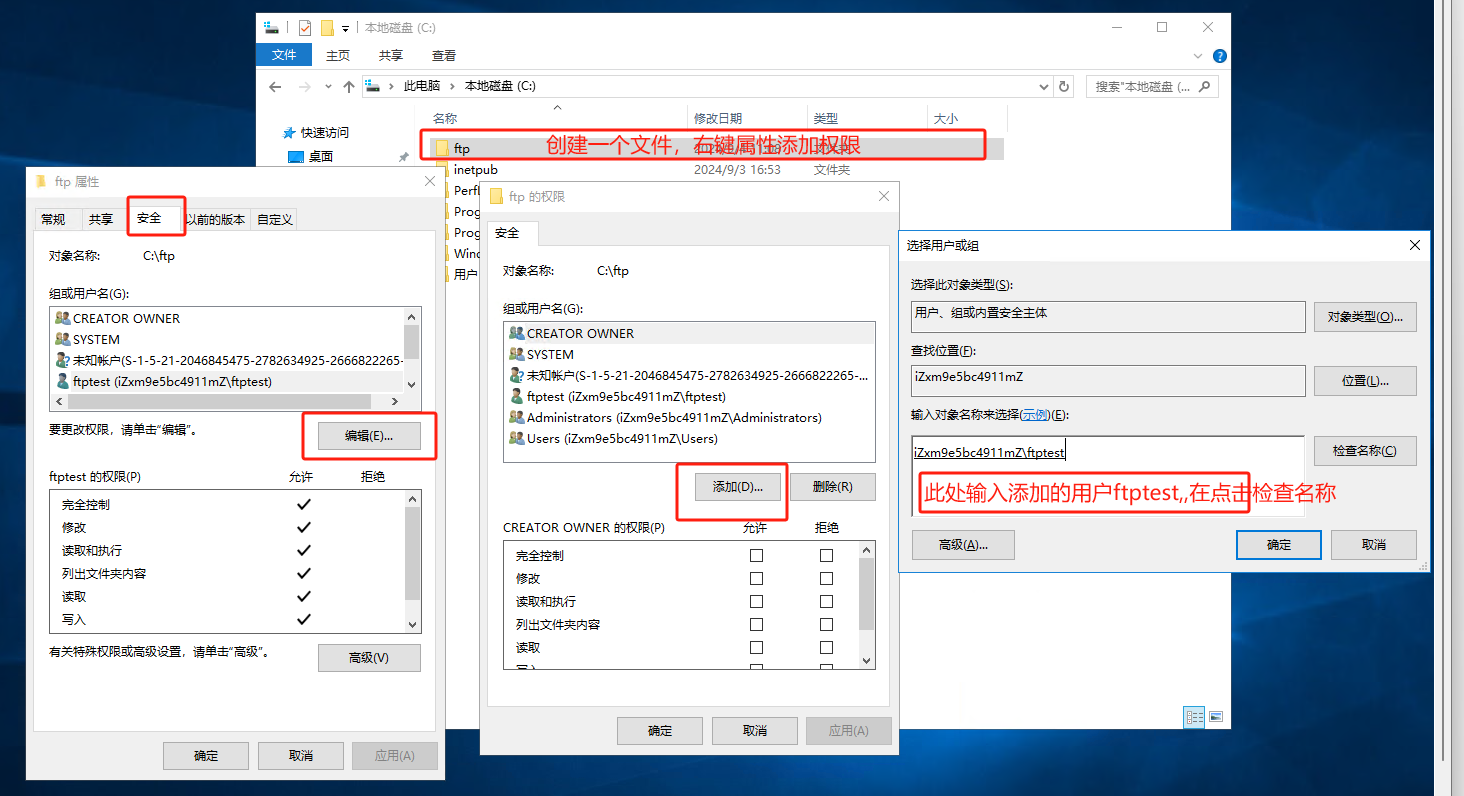1464x796 pixels.
Task: Check 拒绝 for 列出文件夹内容 permission
Action: click(826, 624)
